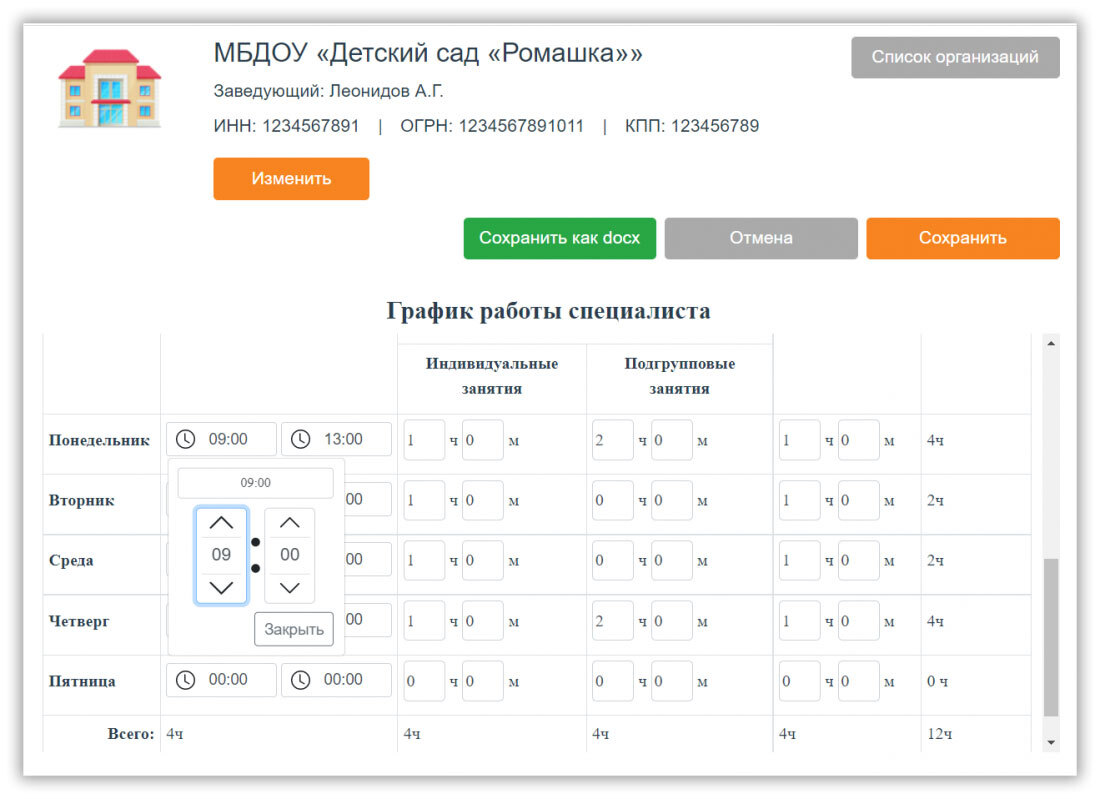Image resolution: width=1100 pixels, height=799 pixels.
Task: Click clock icon in Friday end time
Action: [301, 680]
